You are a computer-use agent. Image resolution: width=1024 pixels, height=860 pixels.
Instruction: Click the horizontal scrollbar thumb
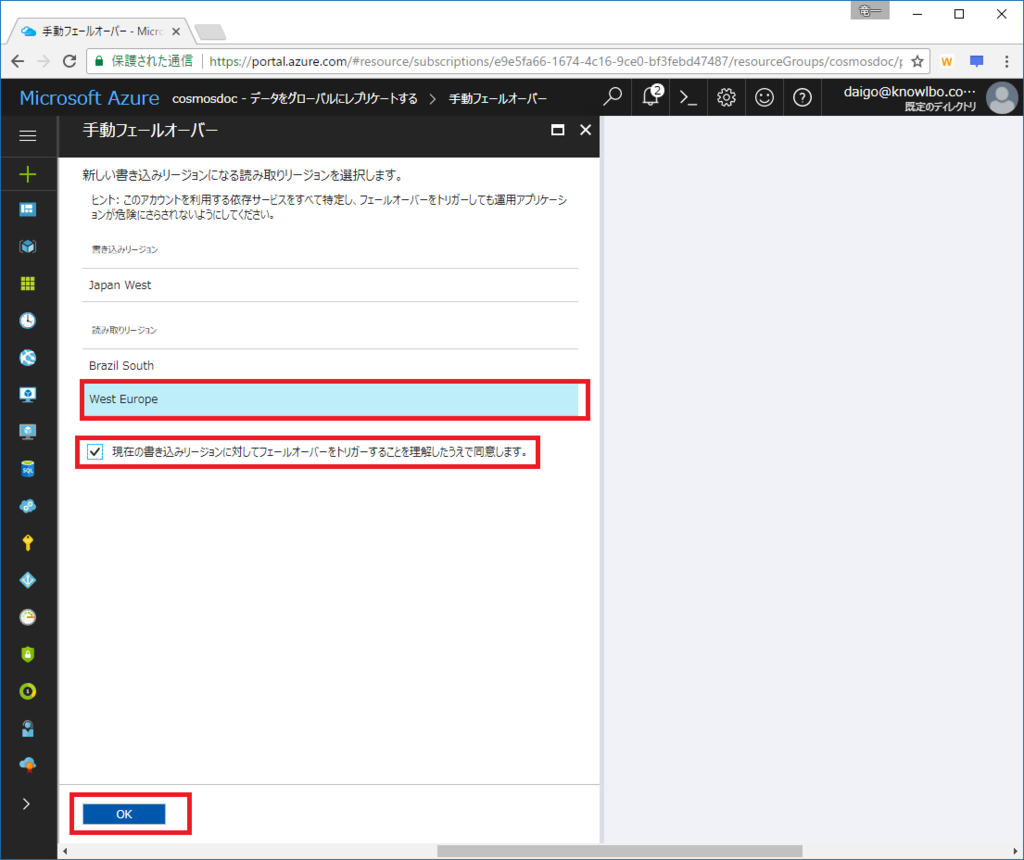coord(620,851)
